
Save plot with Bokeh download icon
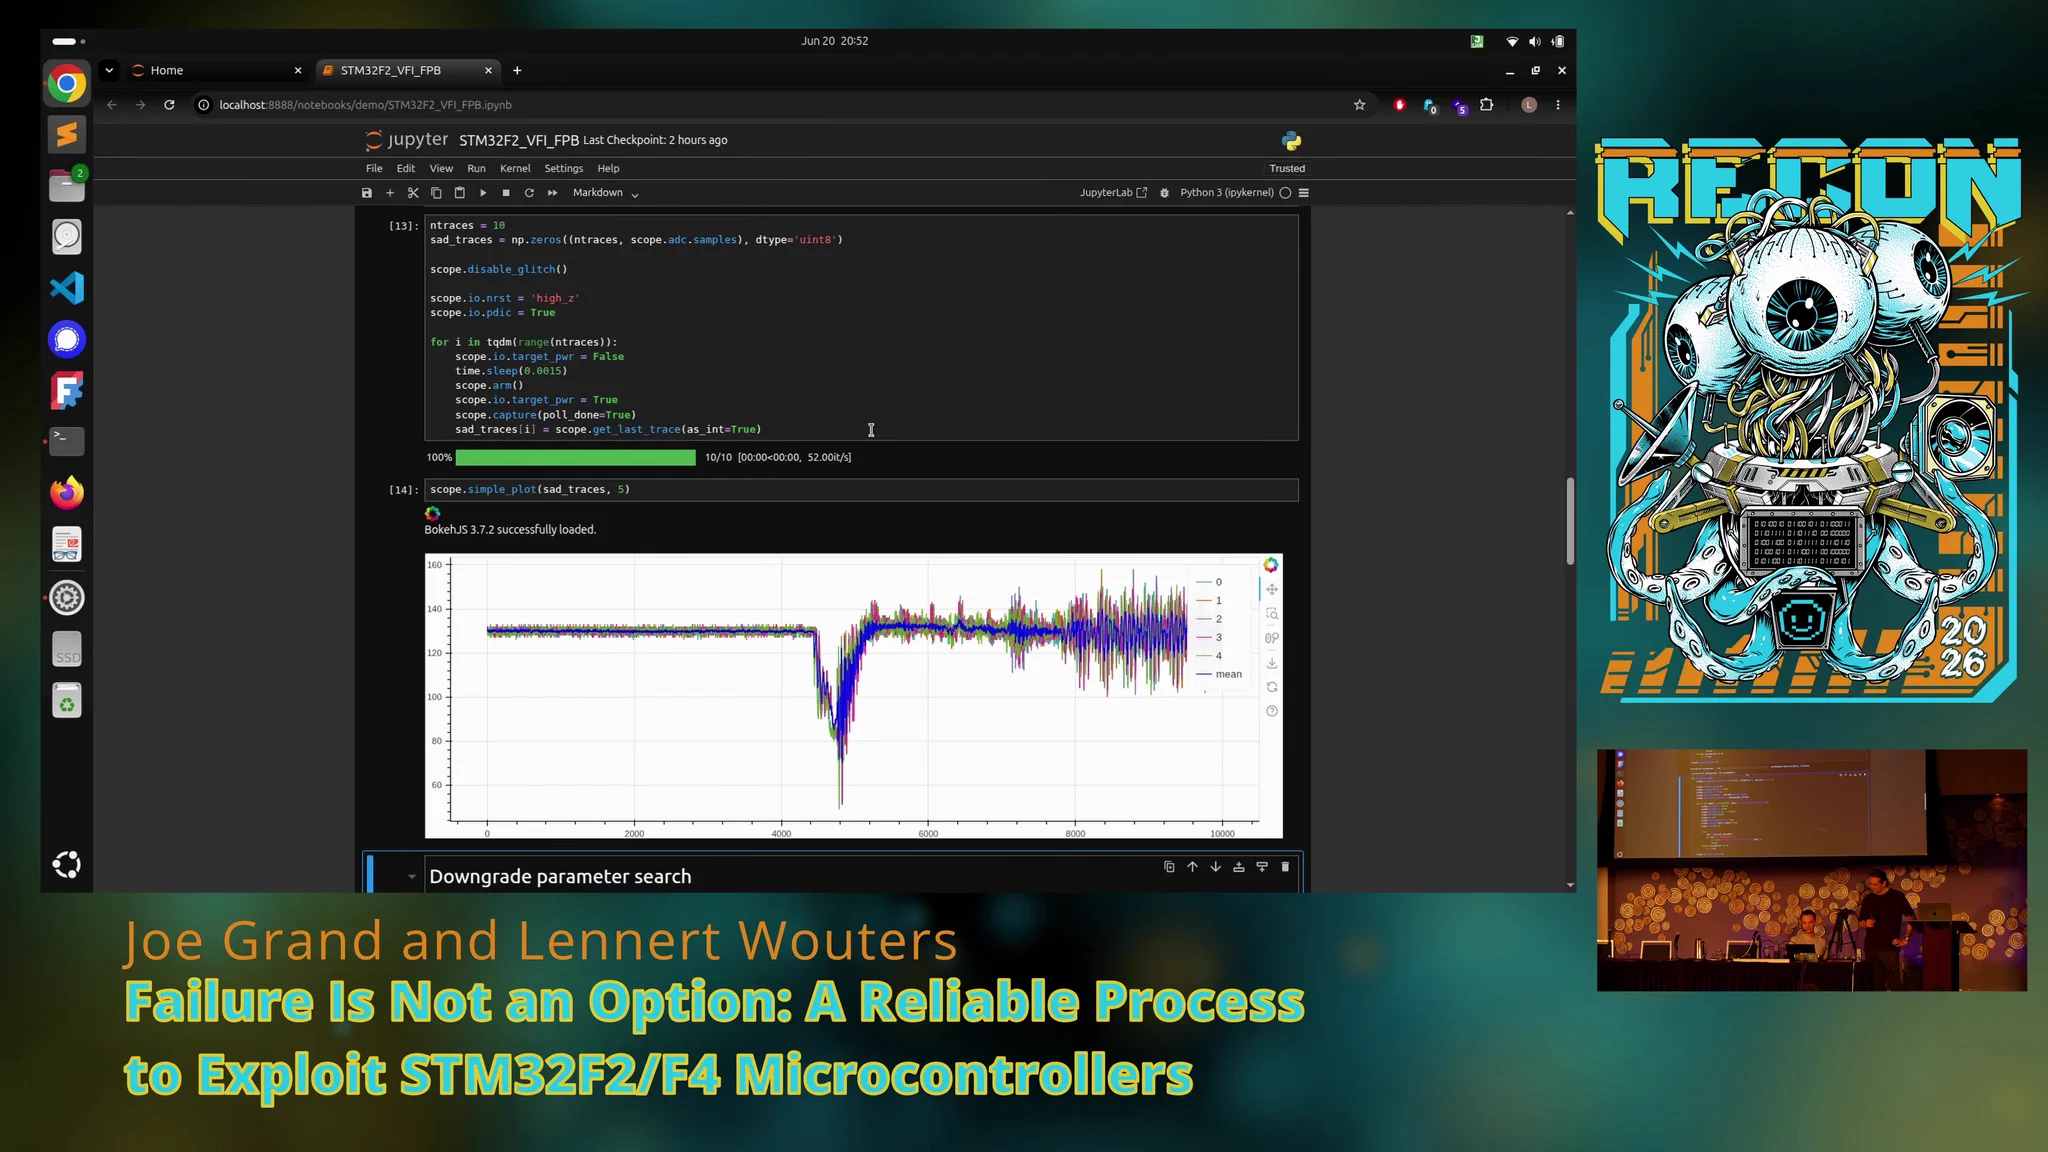coord(1271,663)
